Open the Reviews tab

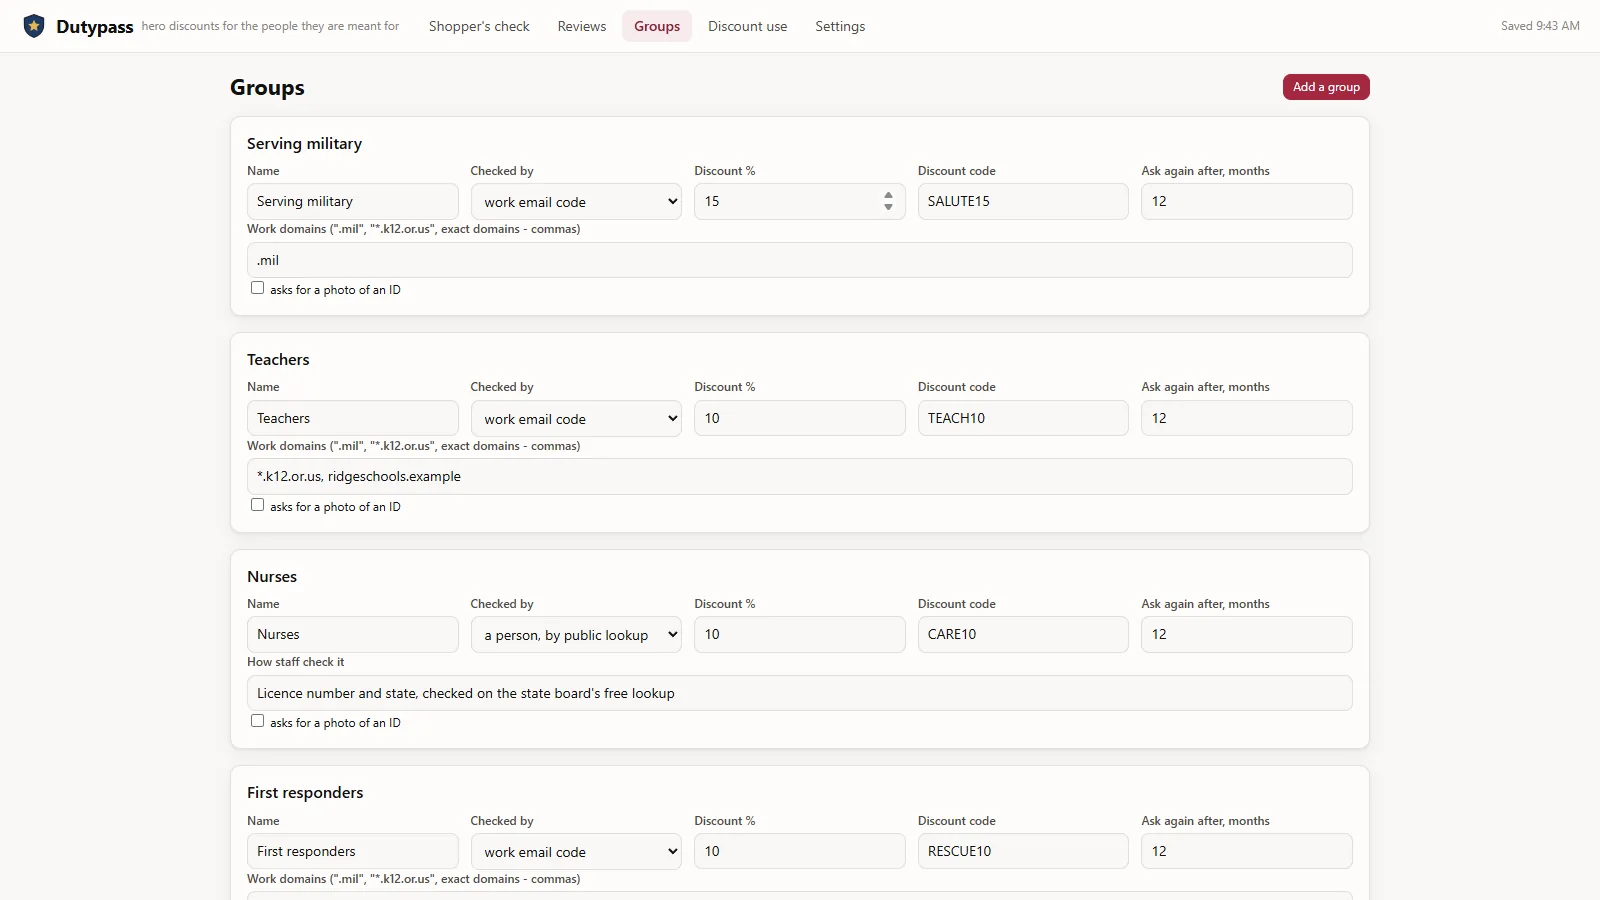(582, 26)
